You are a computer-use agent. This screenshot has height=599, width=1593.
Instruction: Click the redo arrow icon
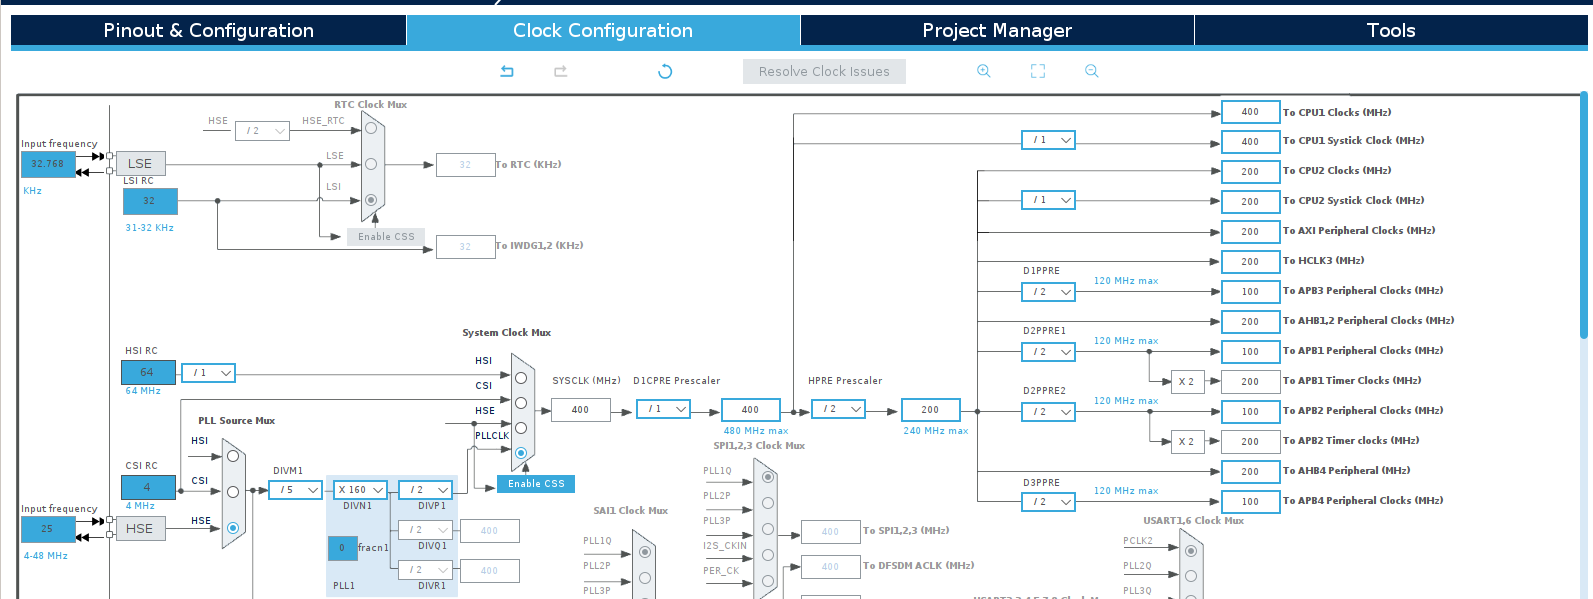click(x=560, y=71)
